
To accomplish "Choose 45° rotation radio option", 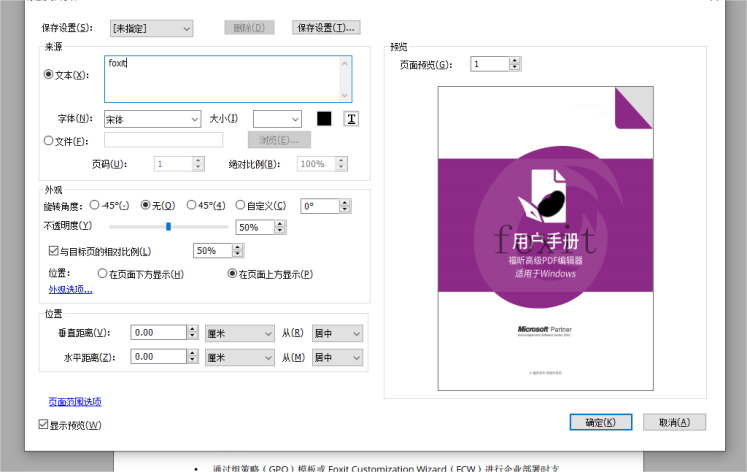I will tap(191, 205).
